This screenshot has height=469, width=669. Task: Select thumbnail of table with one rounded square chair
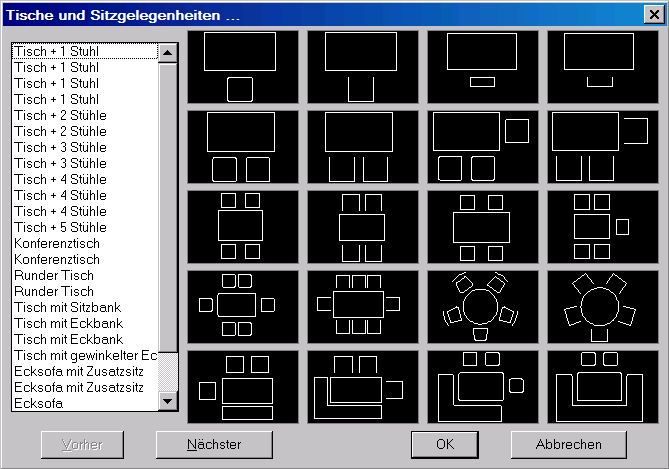(x=243, y=67)
